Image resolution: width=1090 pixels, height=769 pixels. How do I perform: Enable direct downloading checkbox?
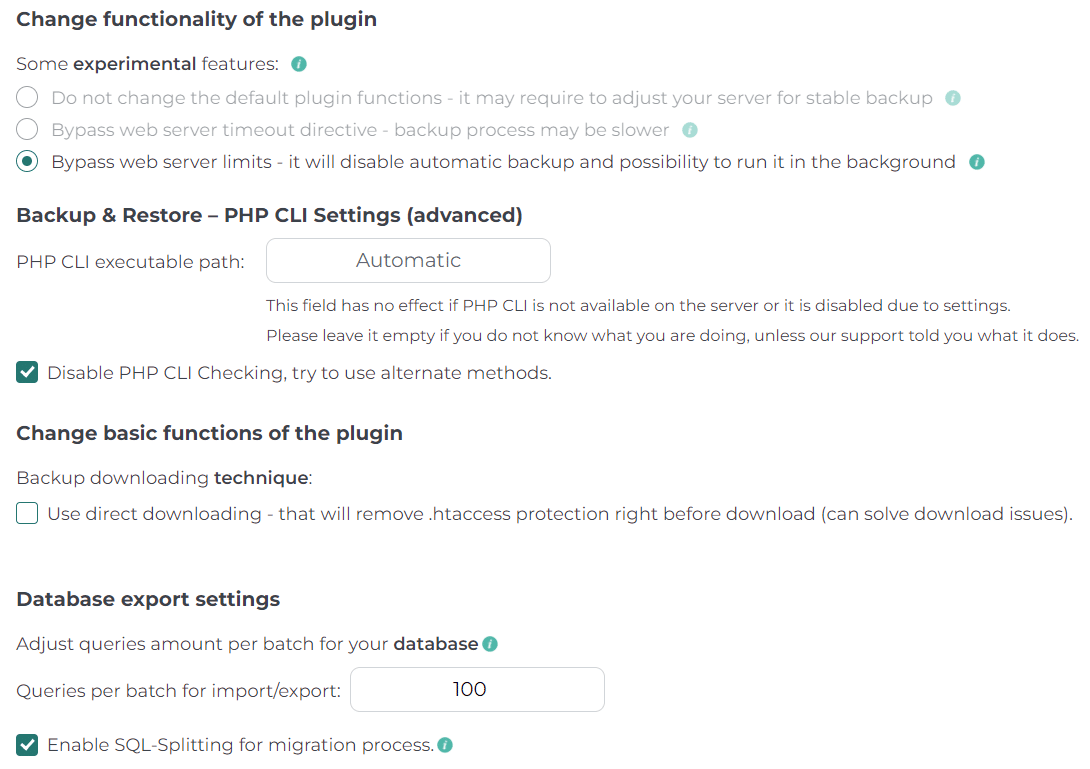(x=27, y=514)
